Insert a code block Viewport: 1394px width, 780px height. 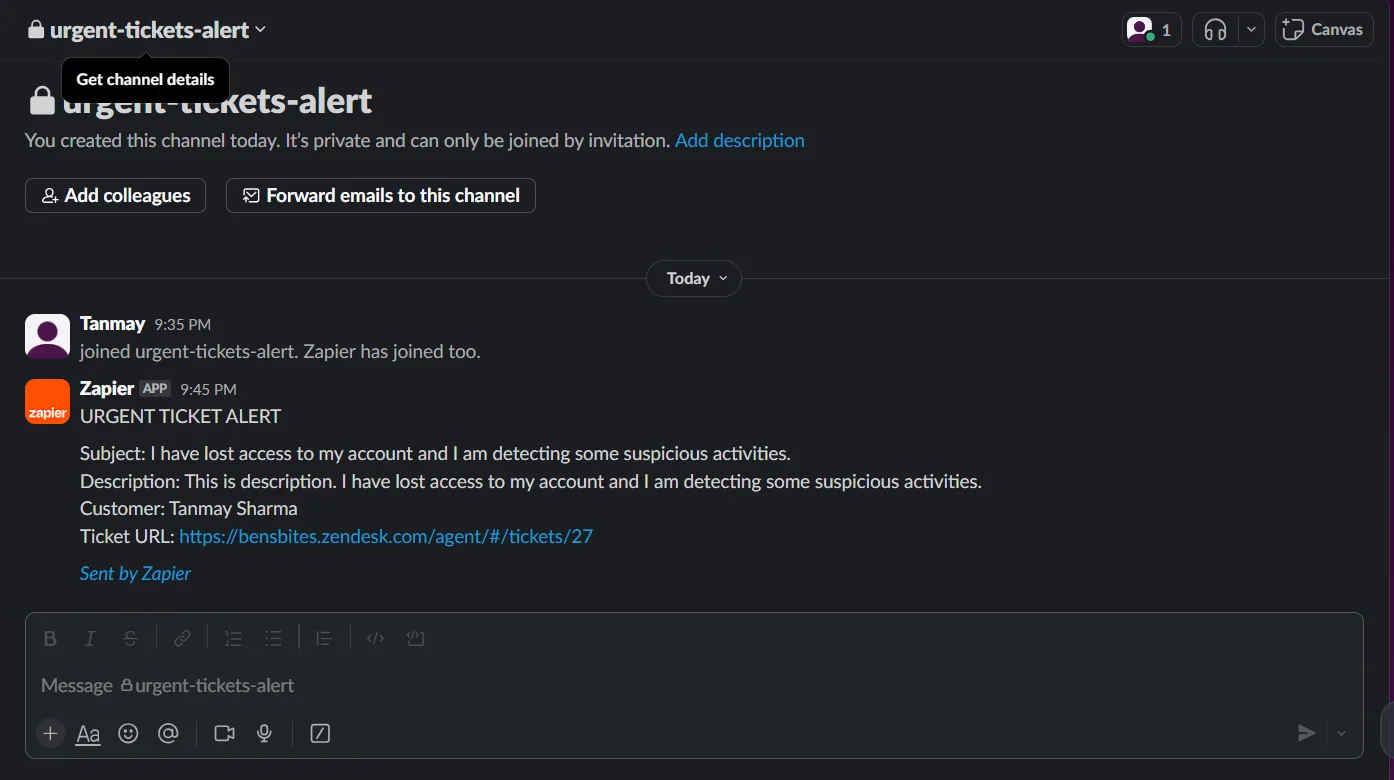point(416,638)
